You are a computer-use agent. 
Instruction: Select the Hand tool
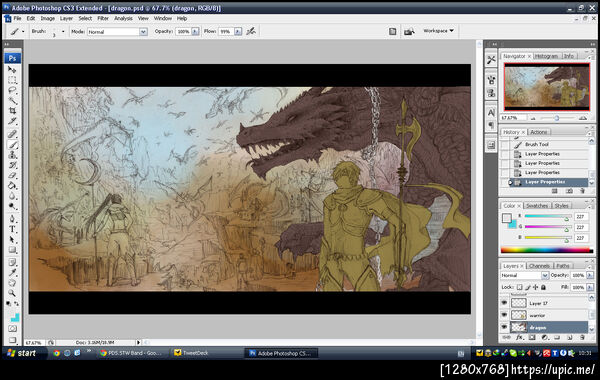[x=12, y=283]
